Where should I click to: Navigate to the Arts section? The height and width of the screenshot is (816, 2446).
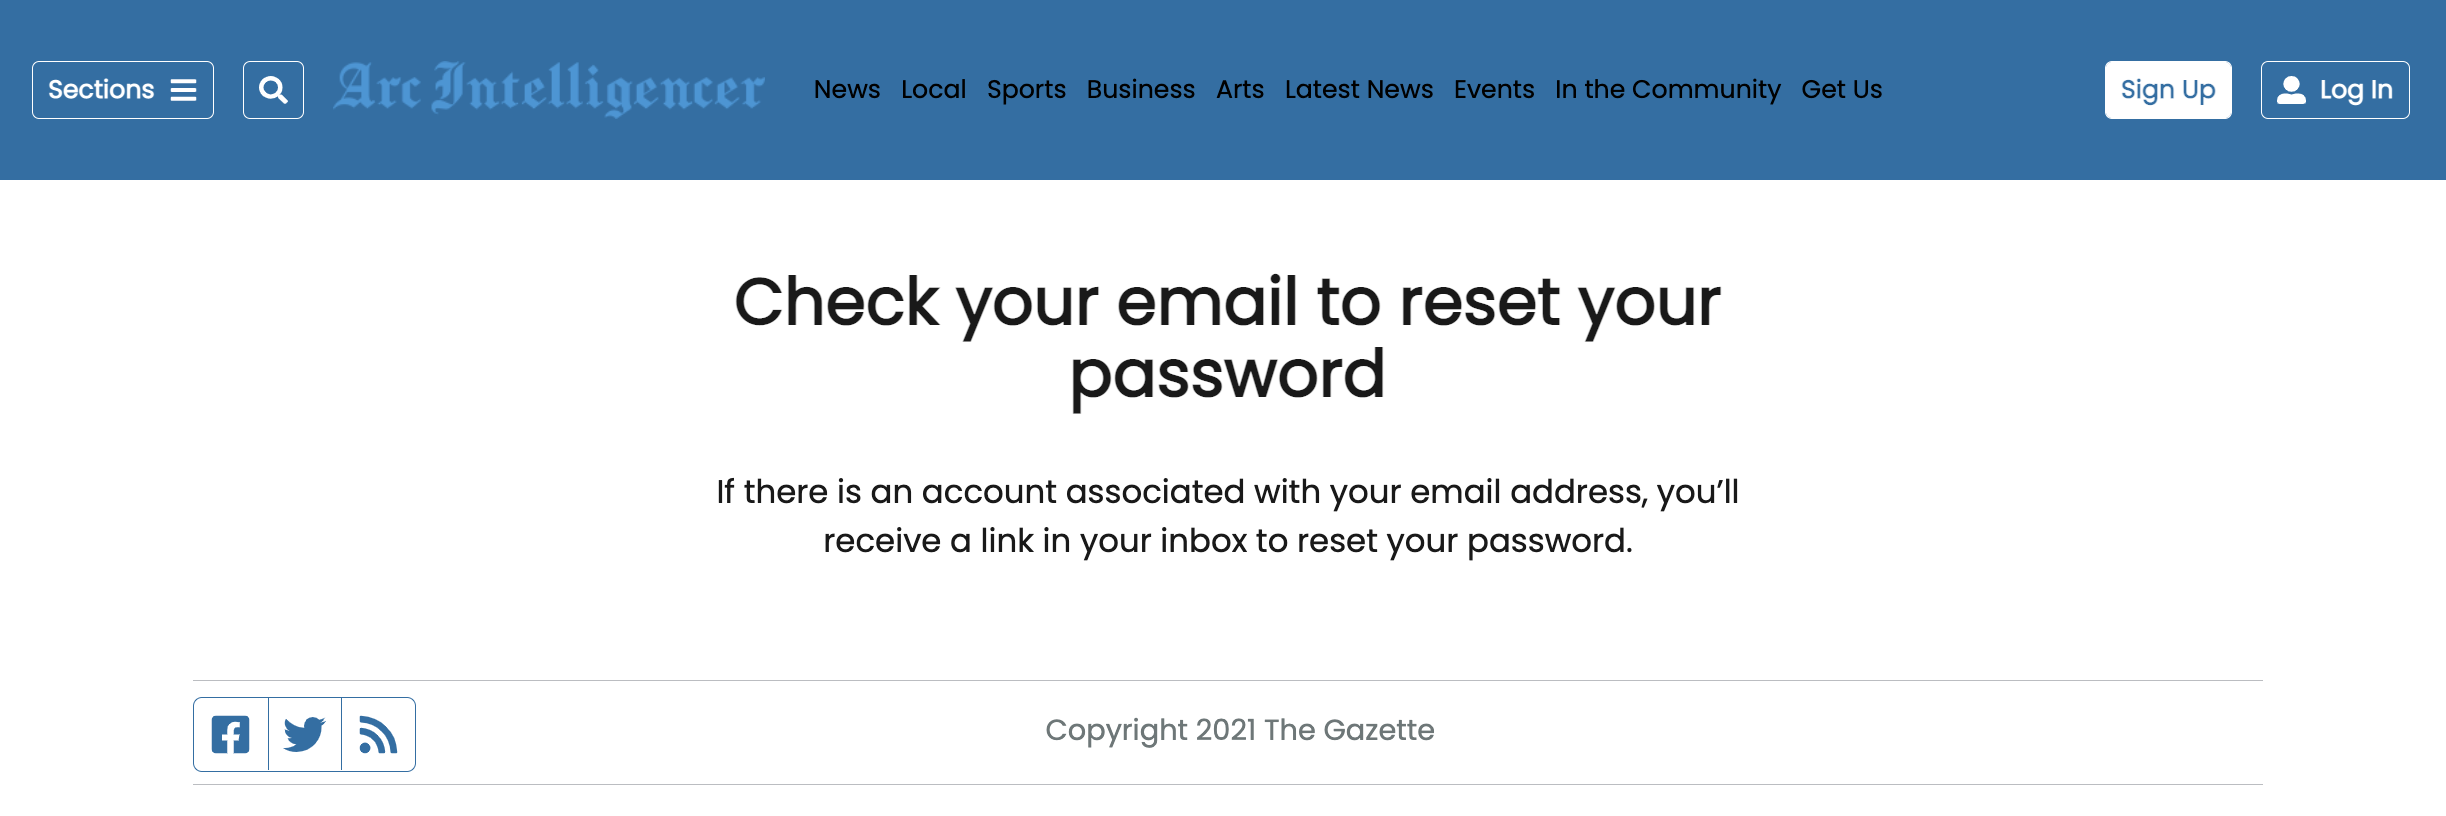(1240, 89)
